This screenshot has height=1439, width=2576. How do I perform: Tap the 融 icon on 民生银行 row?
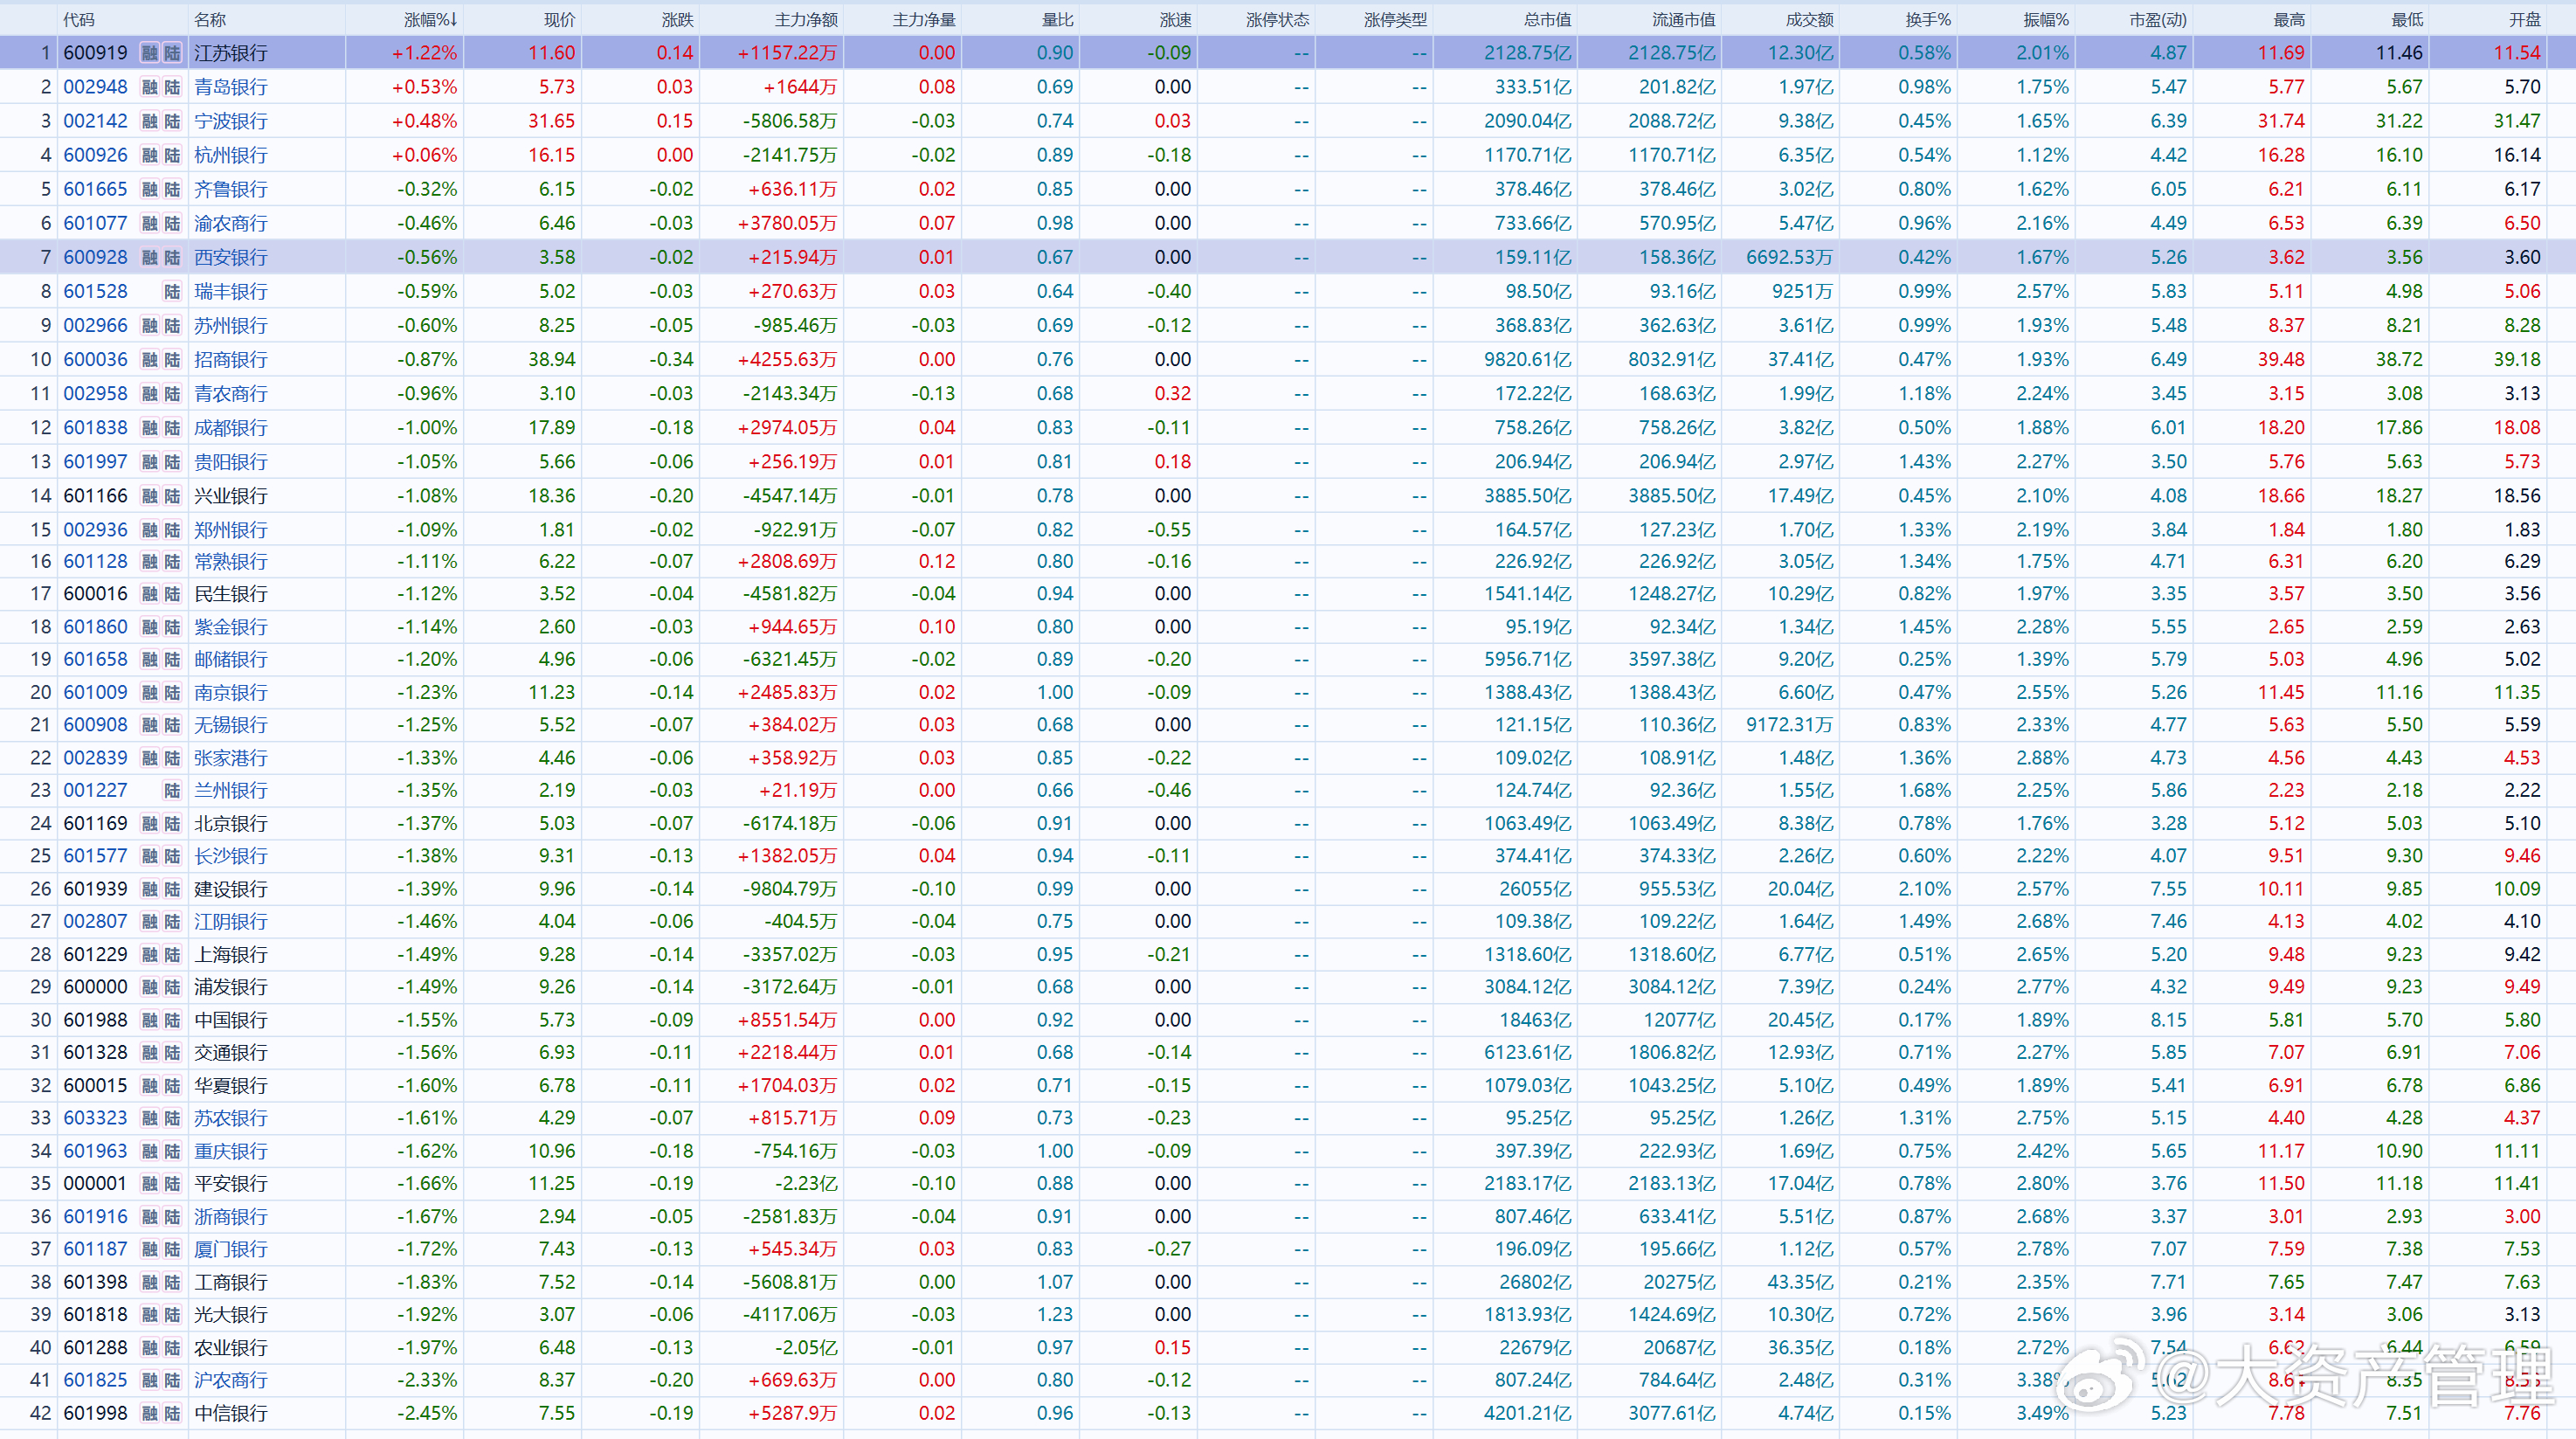point(150,593)
